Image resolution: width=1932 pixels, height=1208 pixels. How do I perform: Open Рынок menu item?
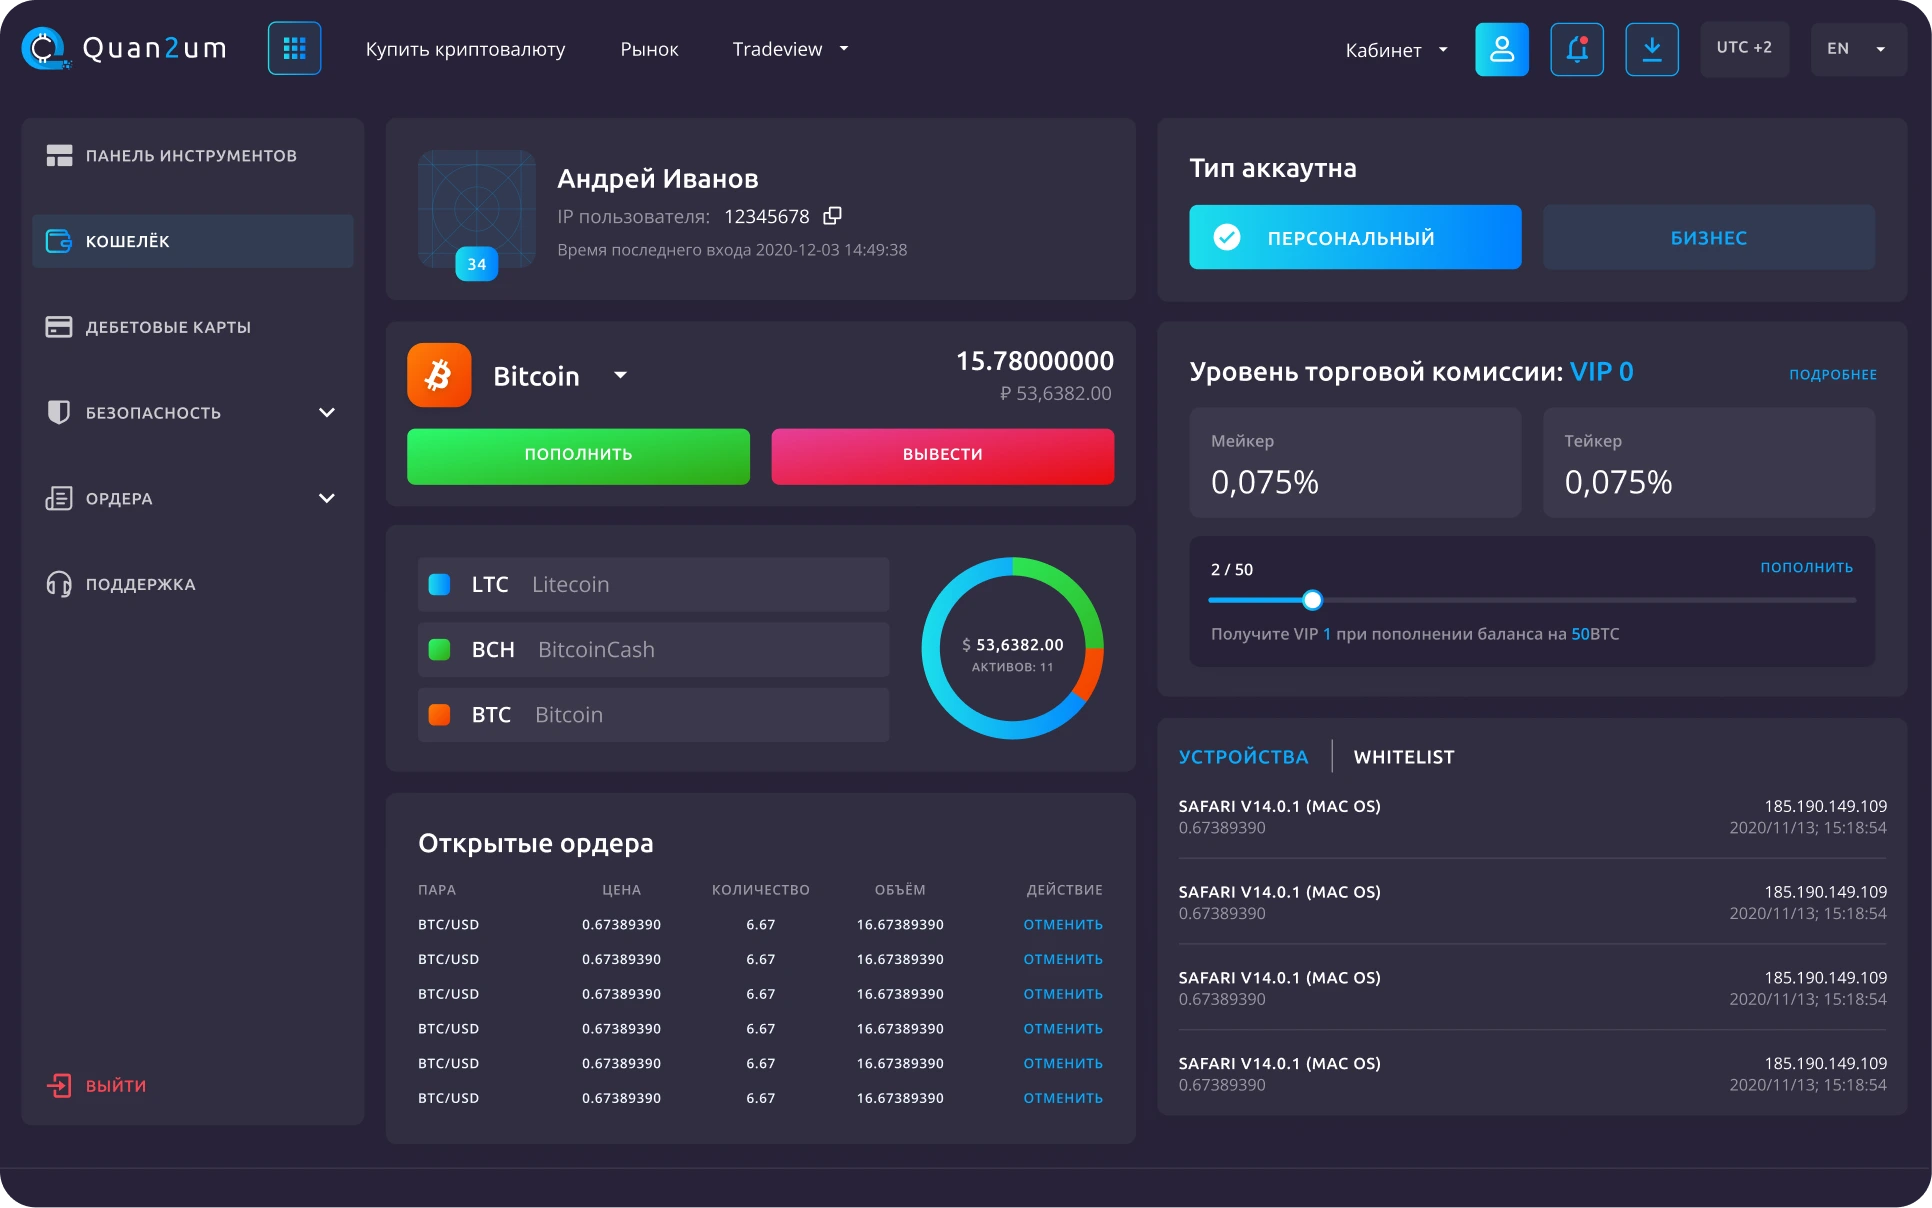click(x=649, y=49)
